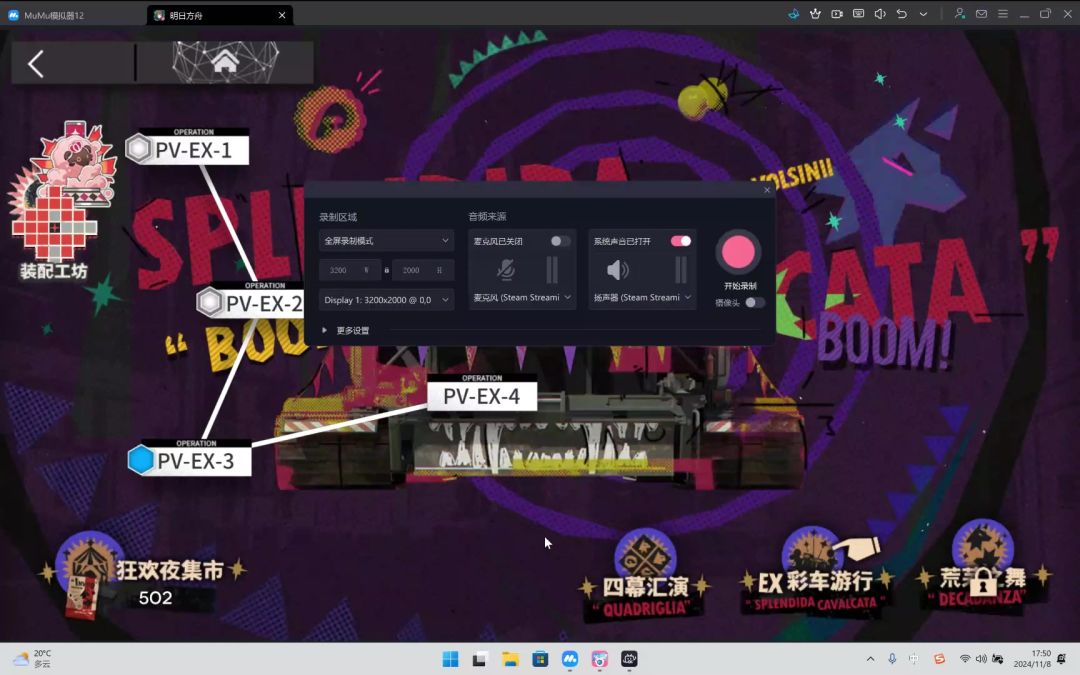Close the 明日方舟 tab
Screen dimensions: 1080x675
[282, 15]
